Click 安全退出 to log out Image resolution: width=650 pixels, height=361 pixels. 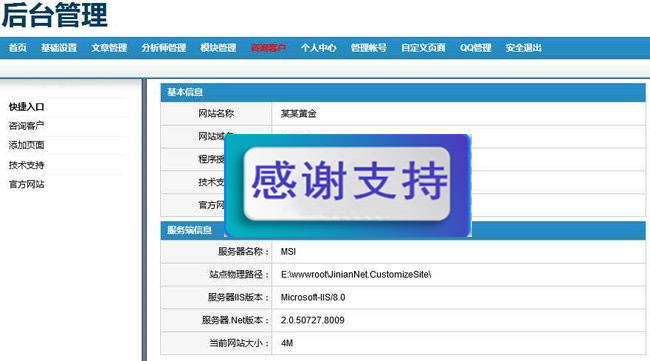pos(524,48)
